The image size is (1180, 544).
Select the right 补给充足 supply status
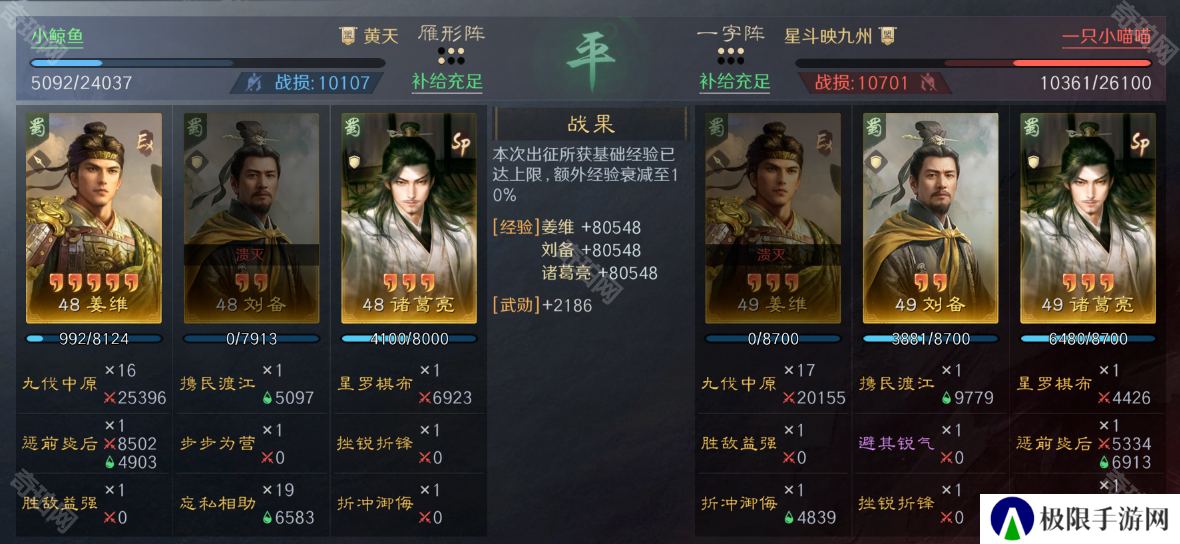(x=734, y=81)
